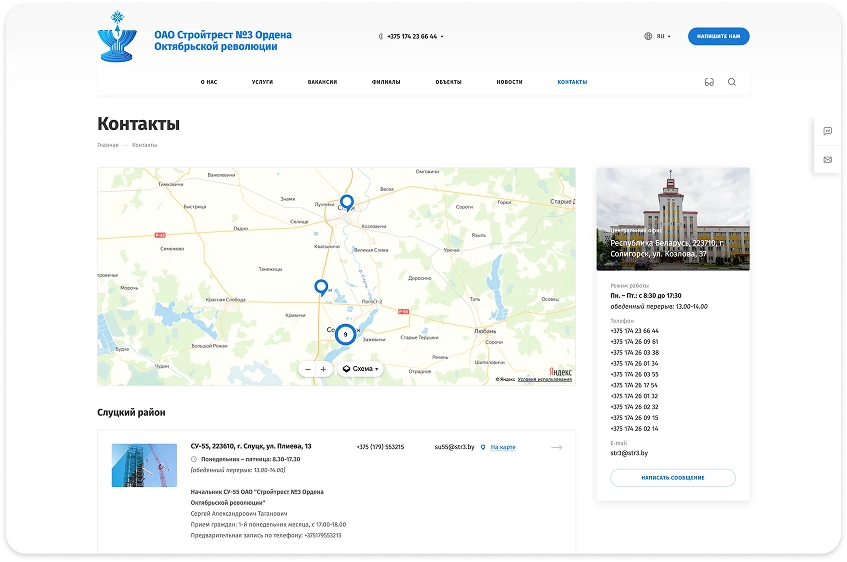Zoom out the map with minus
The height and width of the screenshot is (562, 847).
pos(308,369)
